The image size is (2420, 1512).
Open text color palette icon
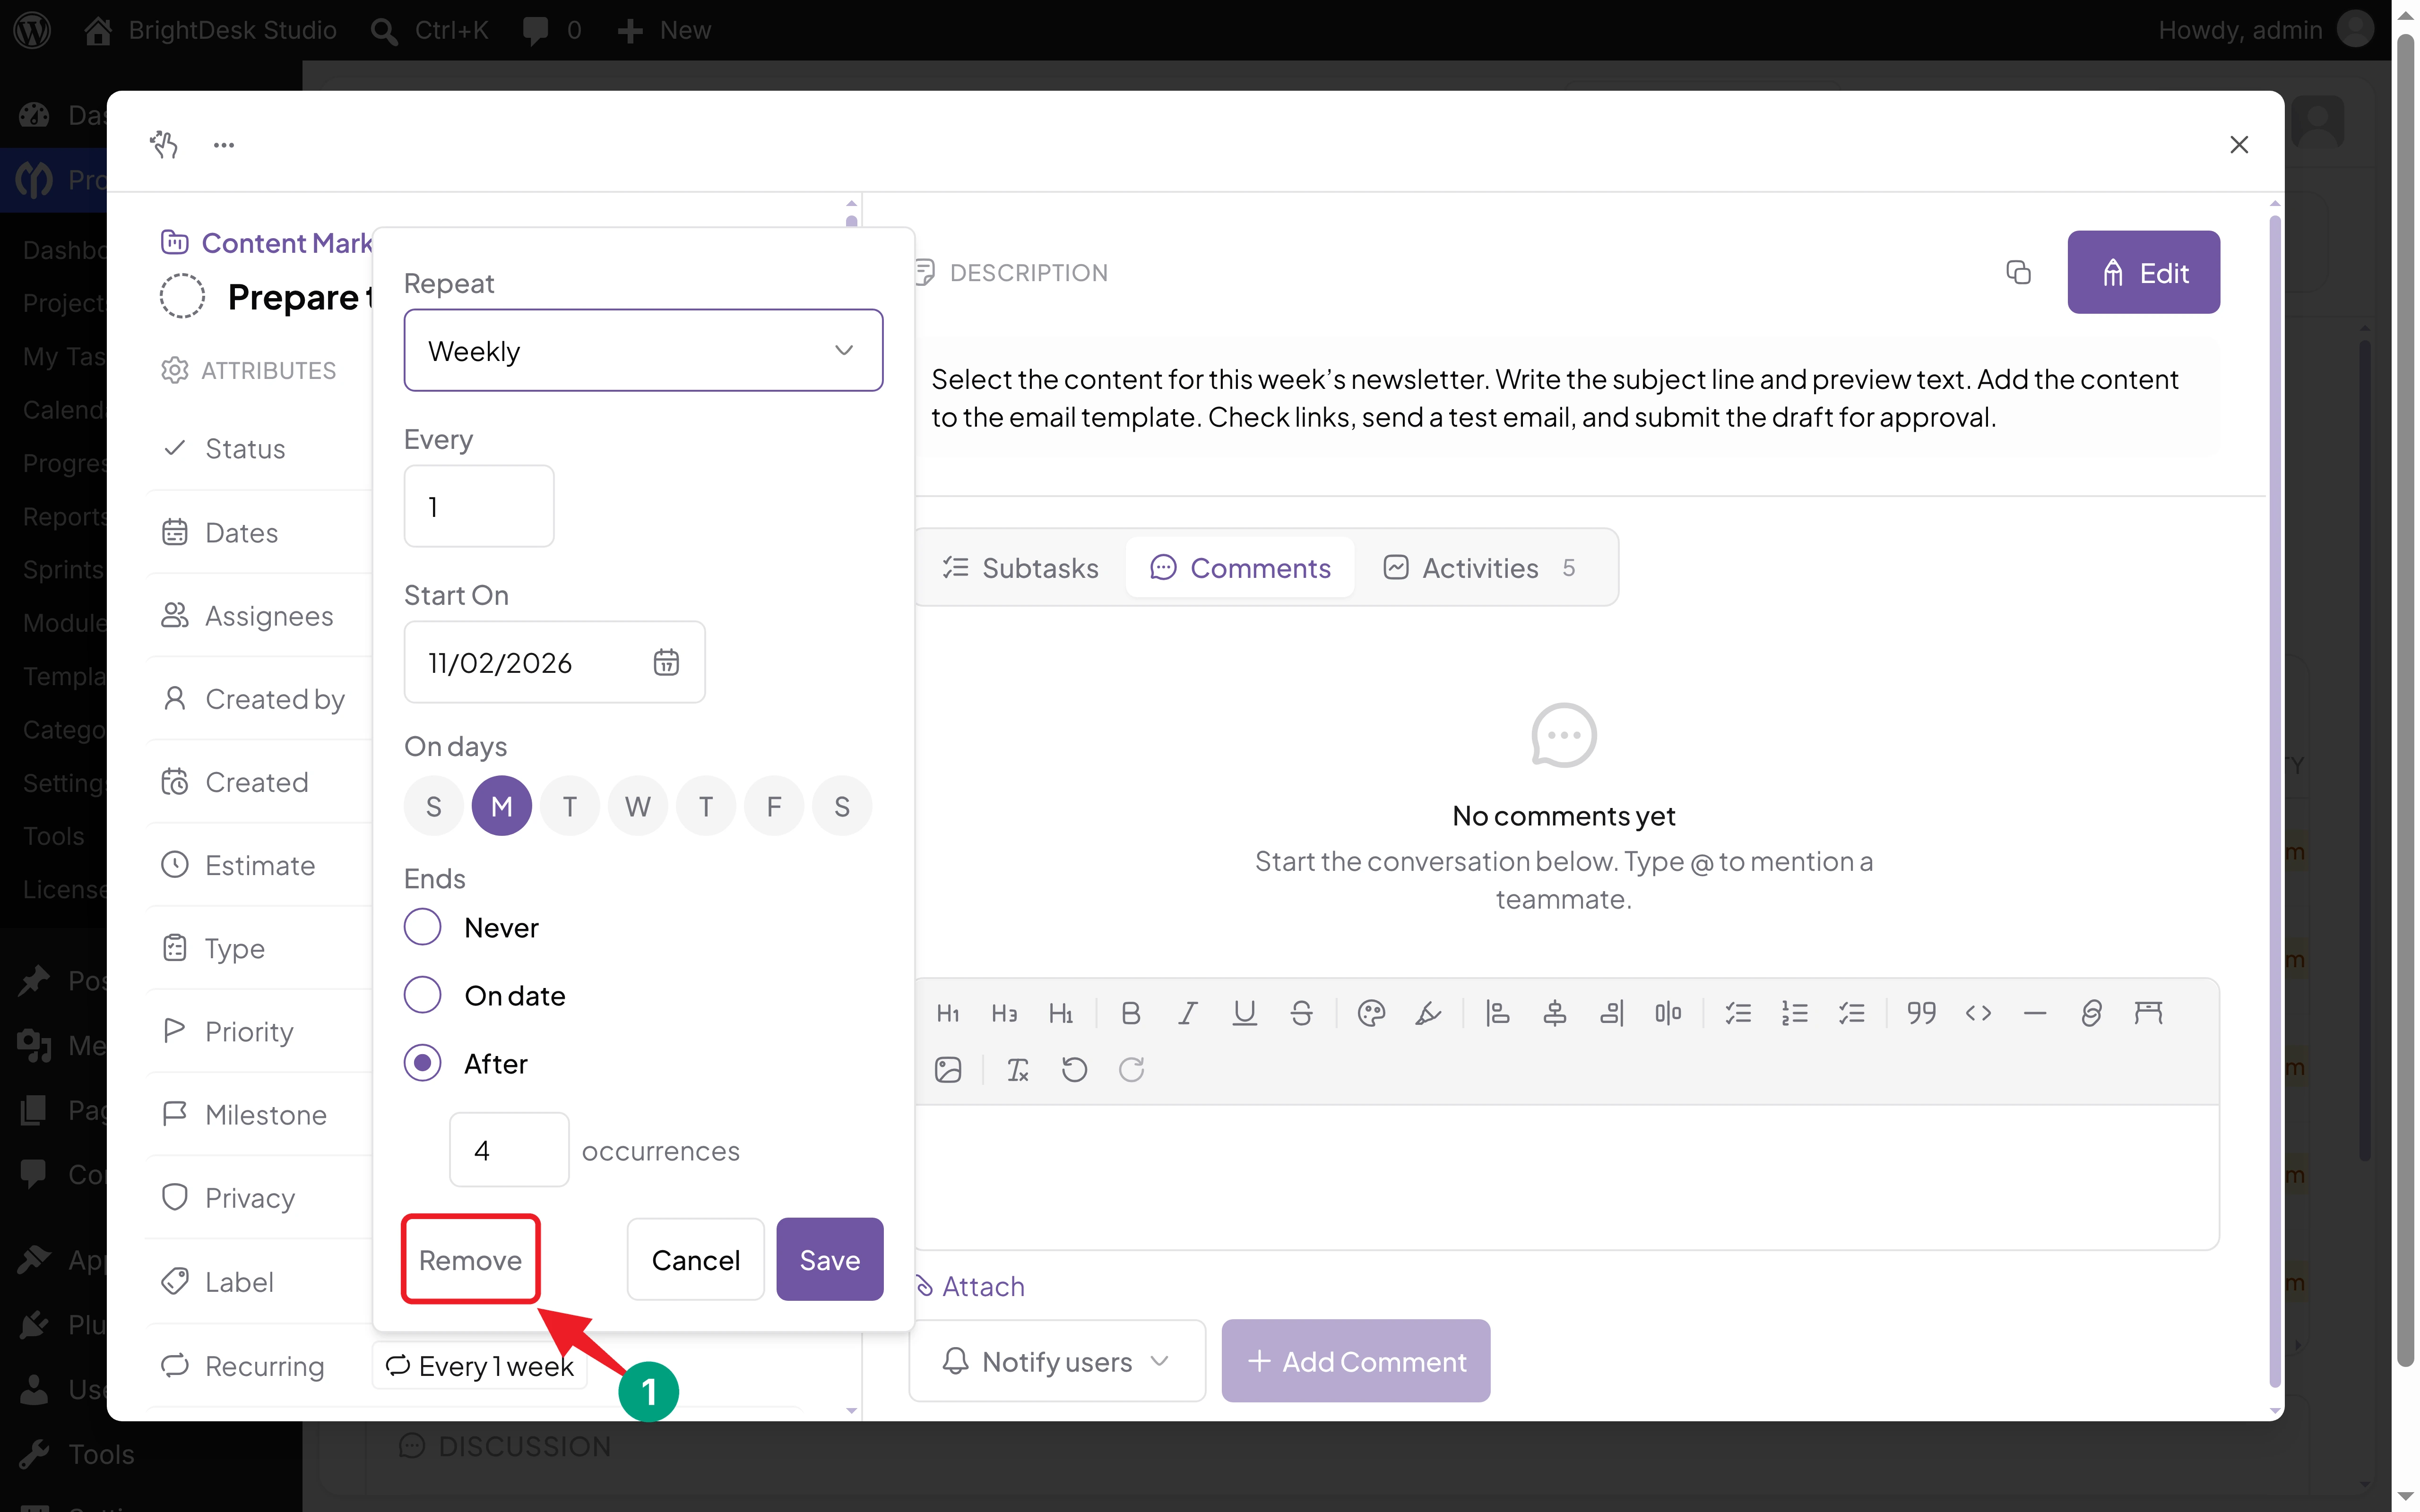point(1371,1013)
